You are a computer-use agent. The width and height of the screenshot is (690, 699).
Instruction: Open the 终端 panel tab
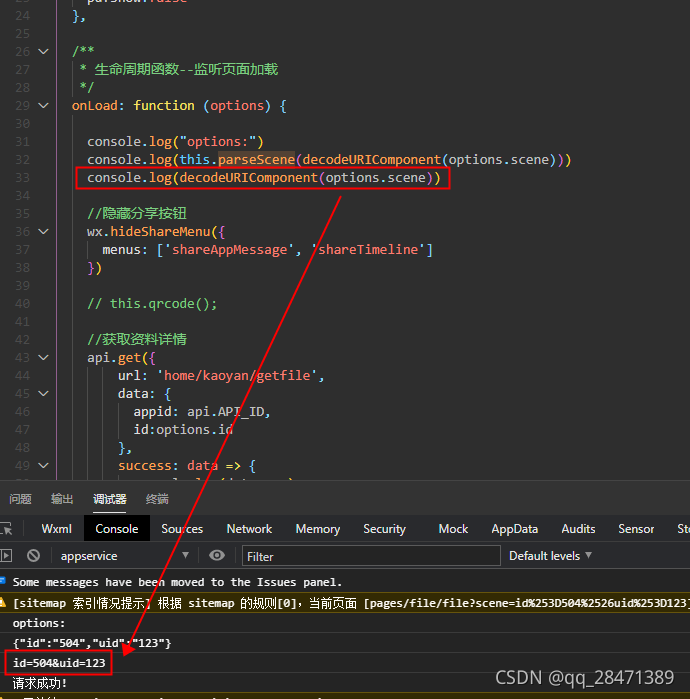(157, 499)
